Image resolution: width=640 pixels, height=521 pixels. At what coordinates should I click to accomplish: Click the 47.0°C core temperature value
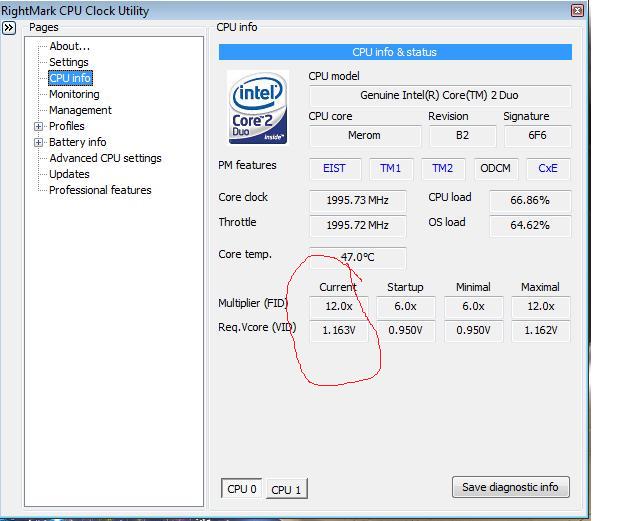pos(358,258)
